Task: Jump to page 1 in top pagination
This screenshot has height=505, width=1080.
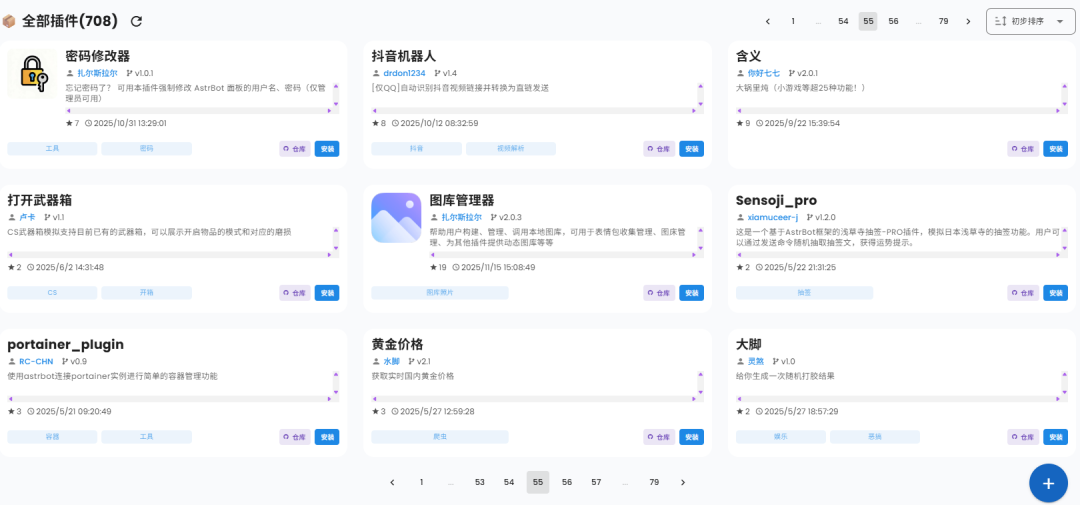Action: (793, 21)
